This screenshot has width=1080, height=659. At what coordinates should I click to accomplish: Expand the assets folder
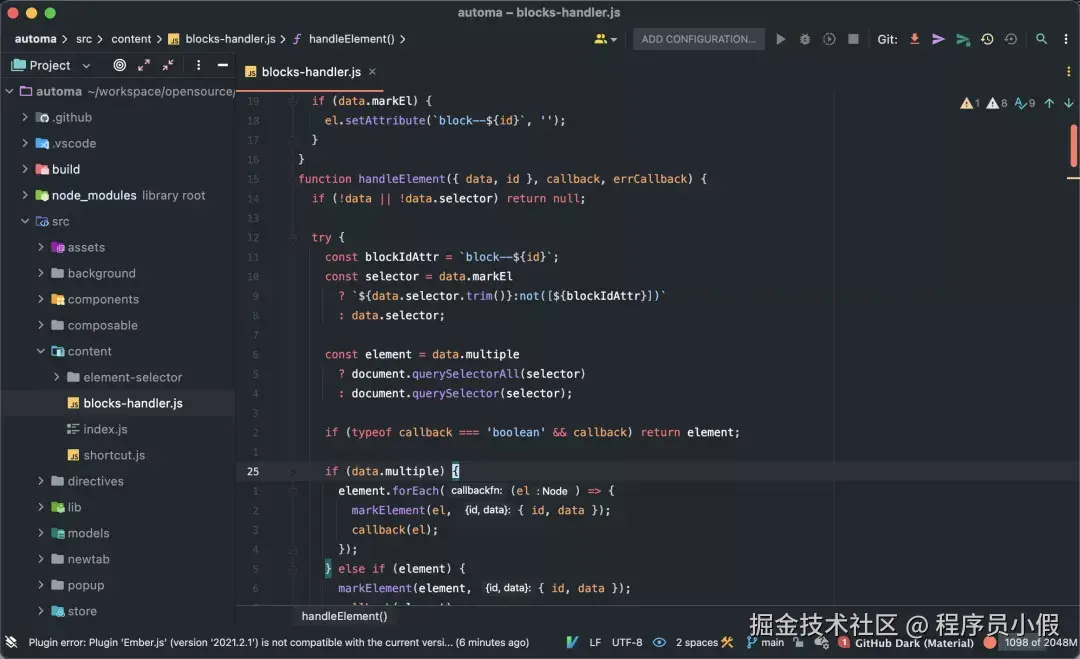pos(41,247)
